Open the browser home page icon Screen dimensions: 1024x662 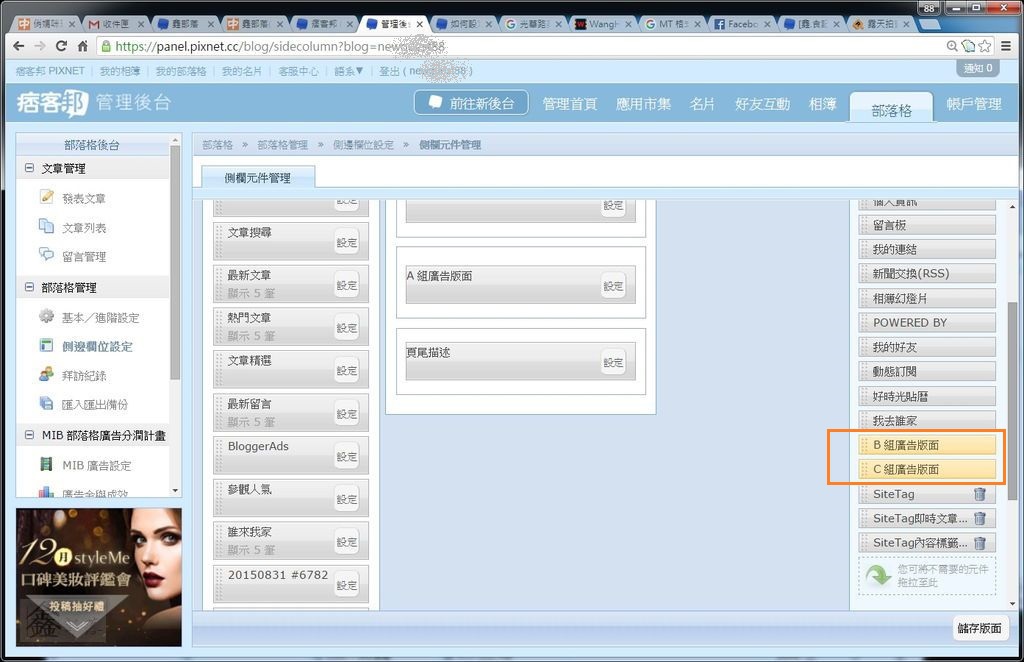[x=82, y=46]
